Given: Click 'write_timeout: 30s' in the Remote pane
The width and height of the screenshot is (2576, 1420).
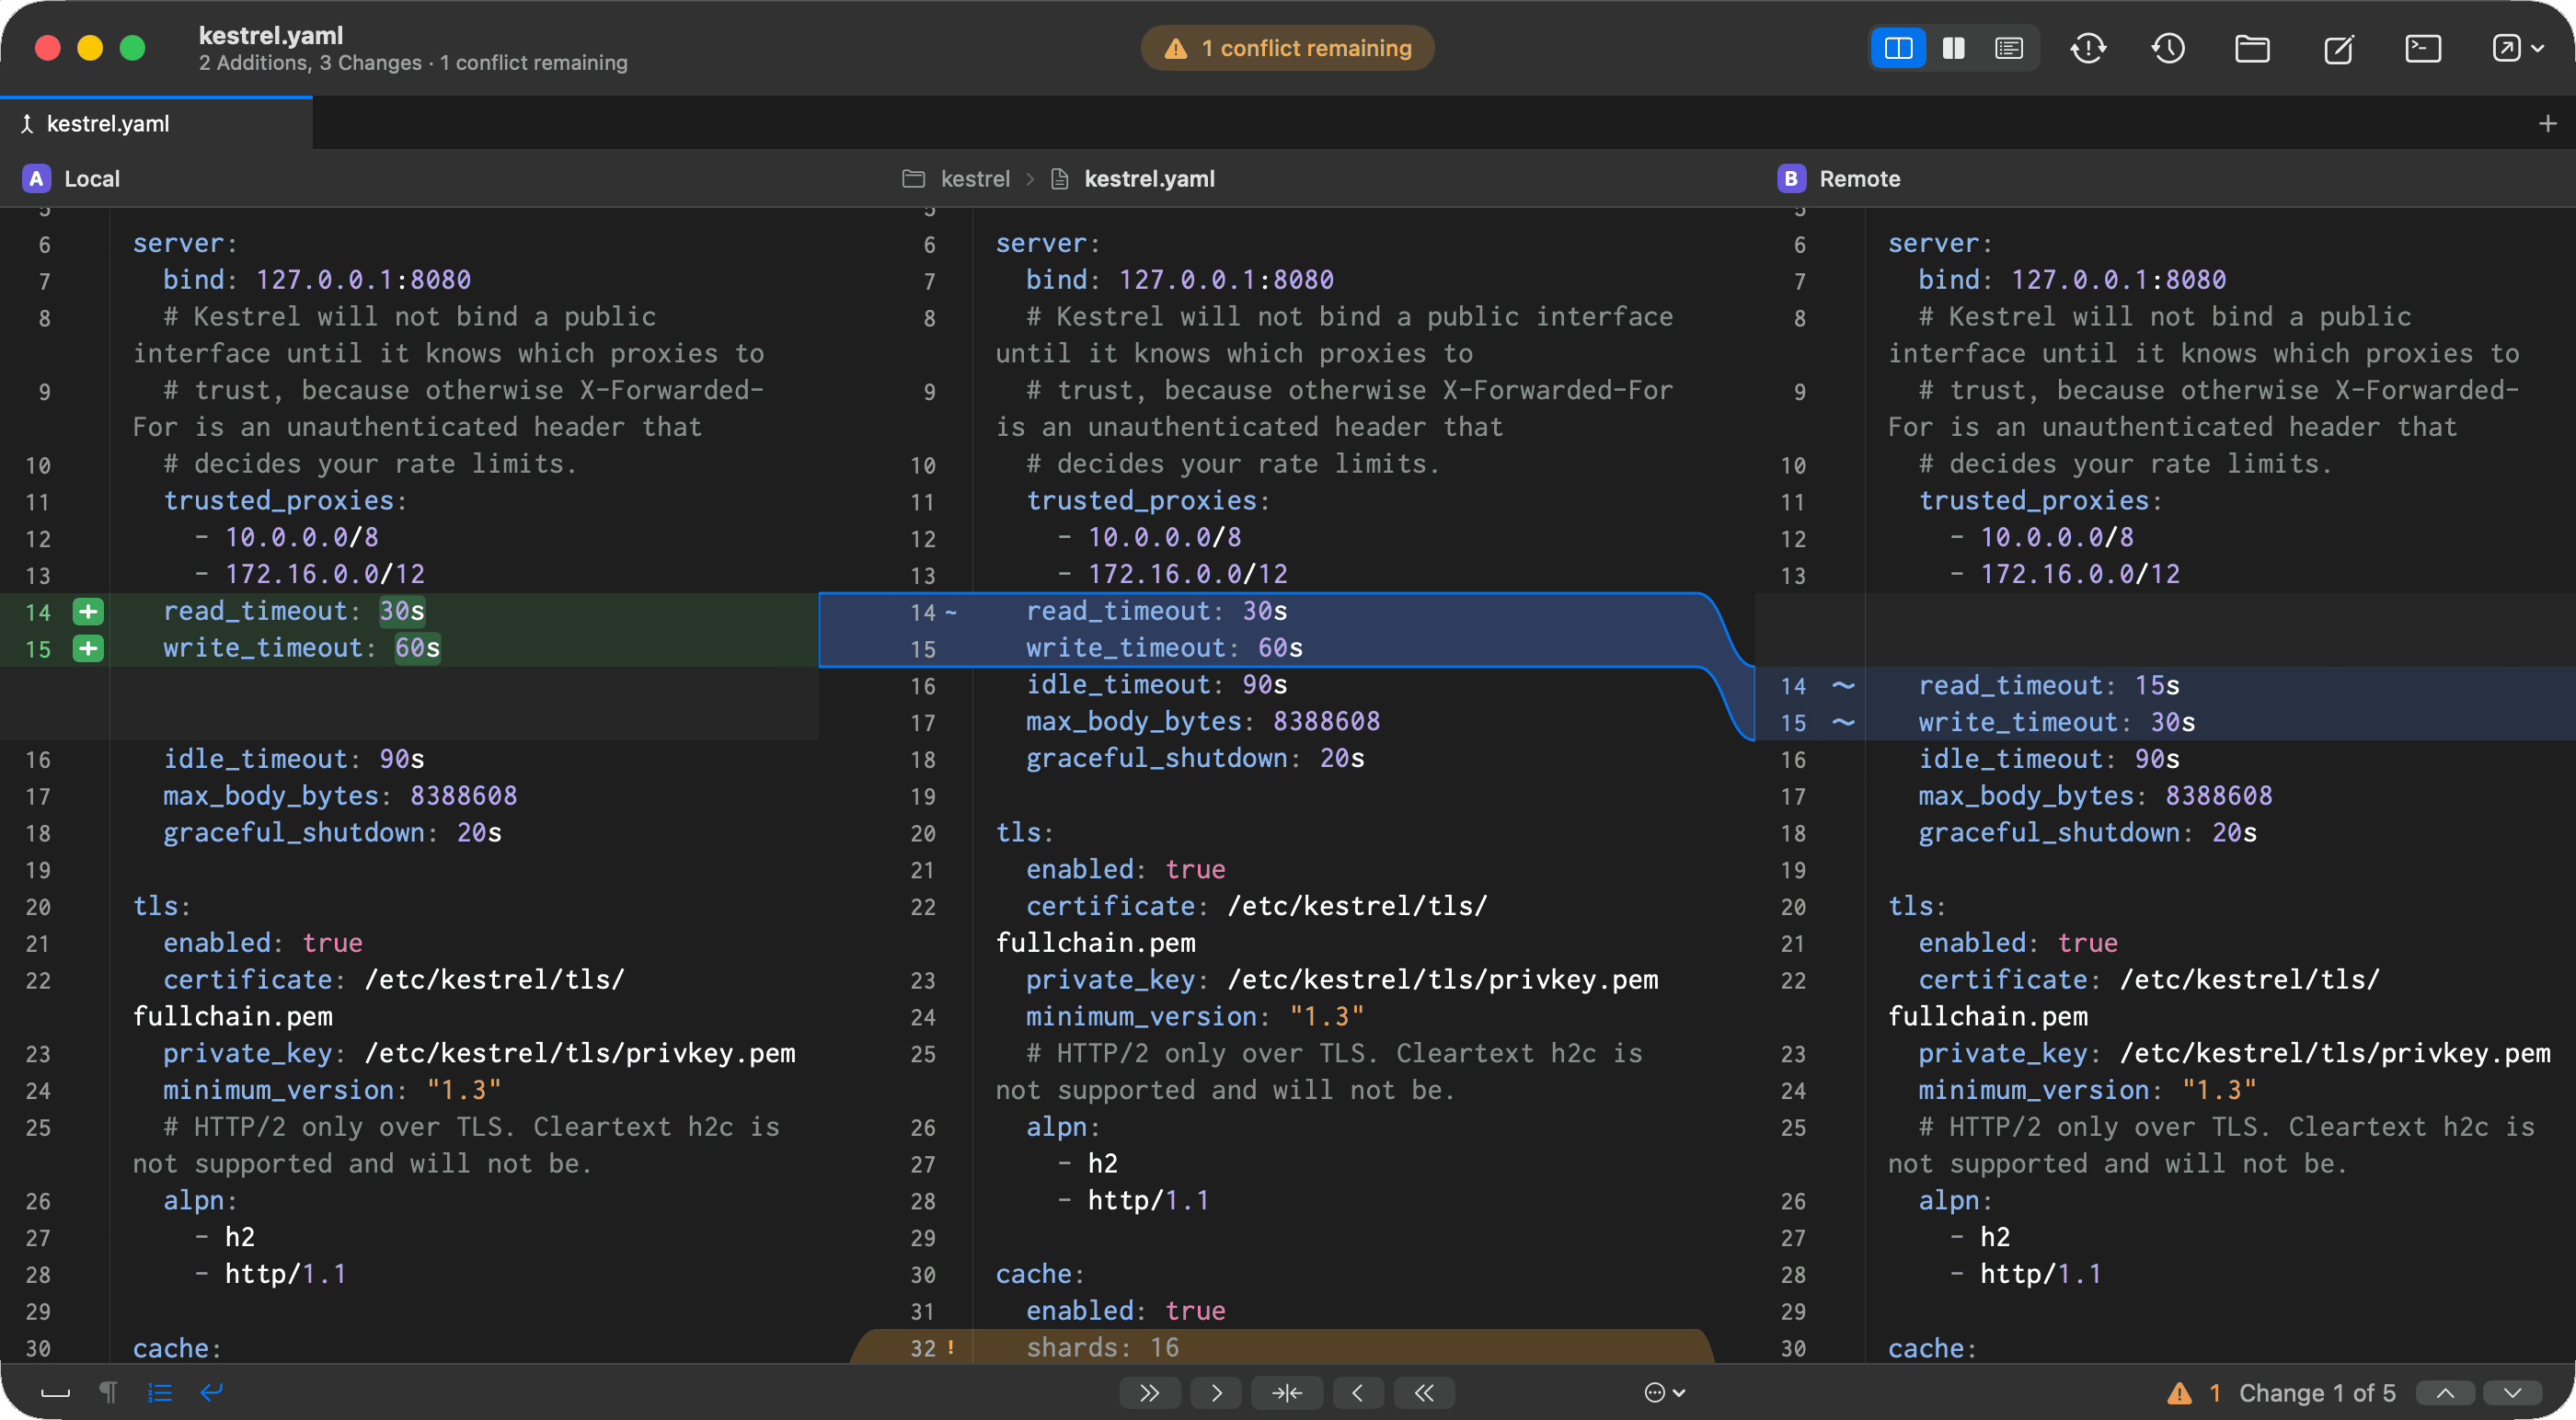Looking at the screenshot, I should [x=2057, y=722].
